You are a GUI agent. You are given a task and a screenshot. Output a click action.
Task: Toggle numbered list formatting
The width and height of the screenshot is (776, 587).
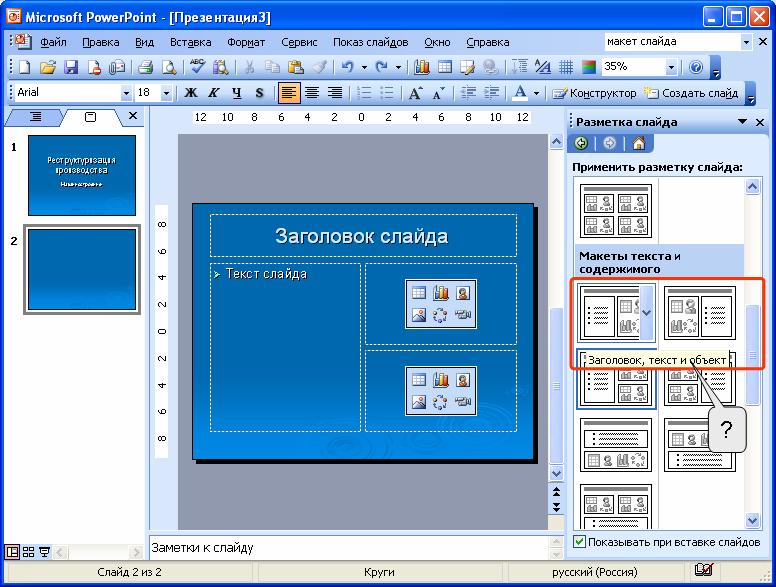pyautogui.click(x=364, y=93)
